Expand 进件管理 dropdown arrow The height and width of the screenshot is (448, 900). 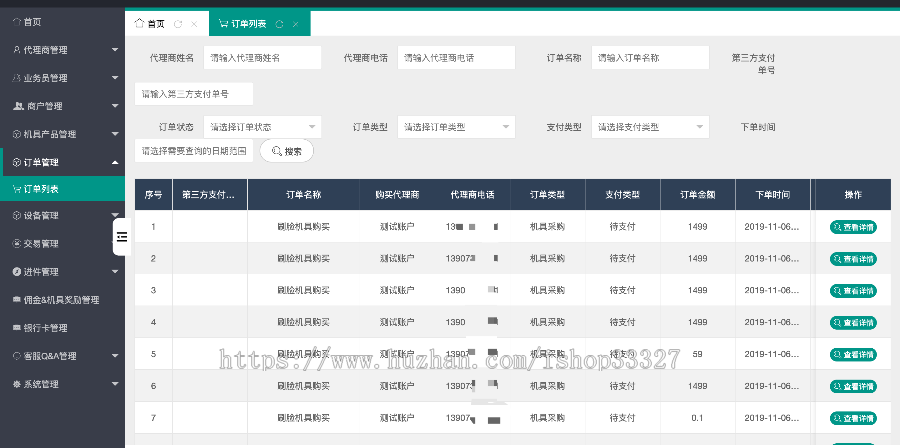click(115, 272)
